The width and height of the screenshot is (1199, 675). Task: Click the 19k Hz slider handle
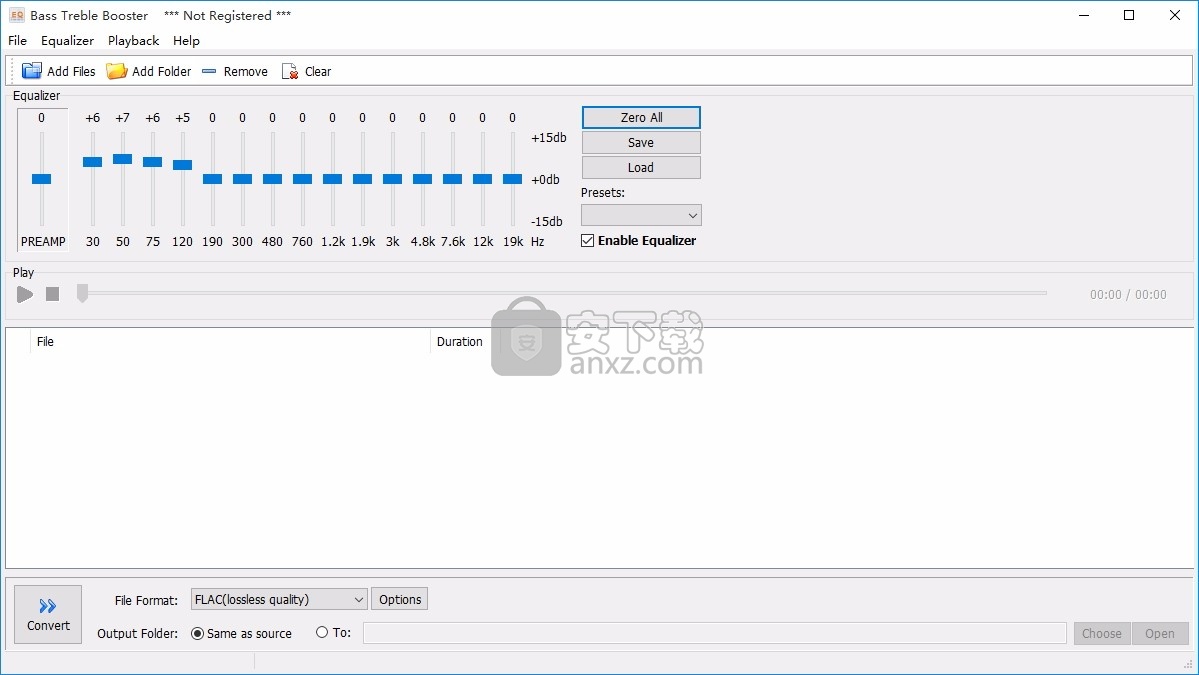(x=512, y=179)
